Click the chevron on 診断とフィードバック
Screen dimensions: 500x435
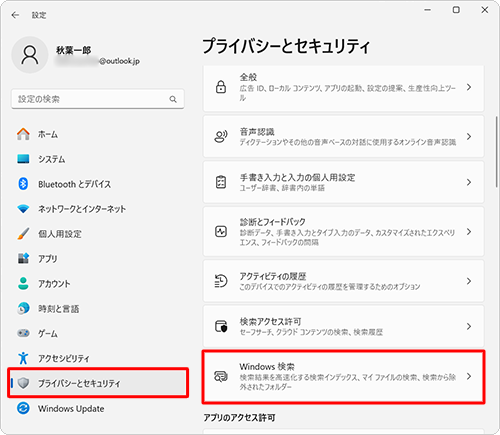(469, 231)
